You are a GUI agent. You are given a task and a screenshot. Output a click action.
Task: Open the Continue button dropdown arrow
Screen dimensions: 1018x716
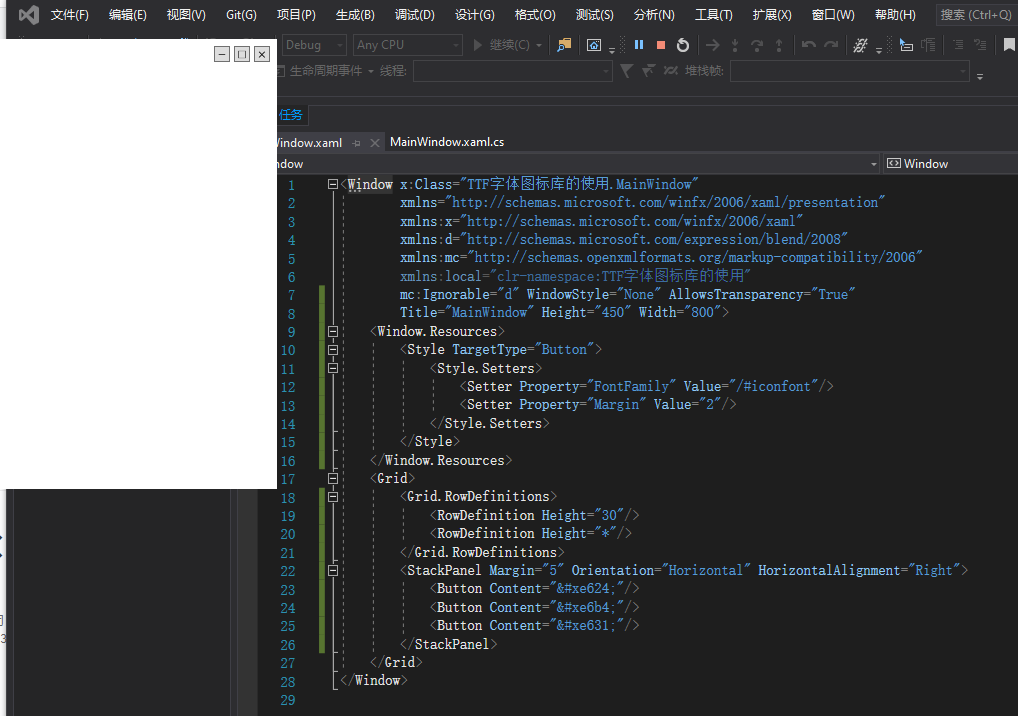[539, 45]
